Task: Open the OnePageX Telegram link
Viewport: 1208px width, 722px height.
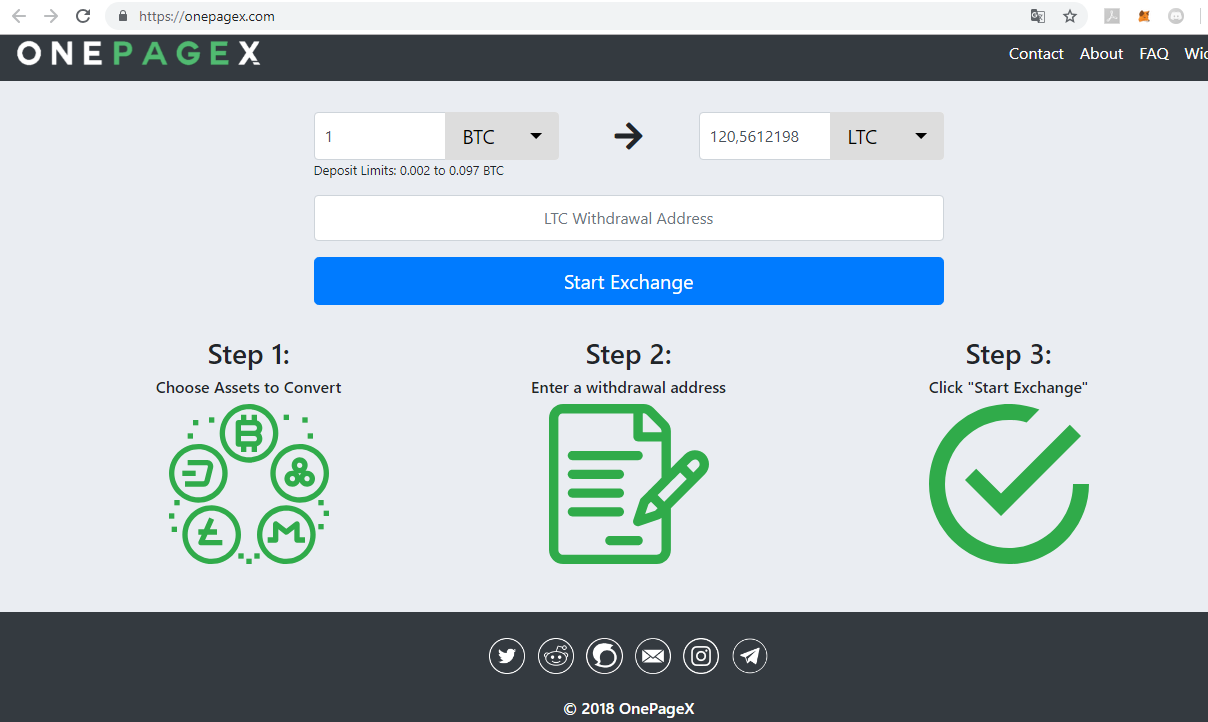Action: [750, 656]
